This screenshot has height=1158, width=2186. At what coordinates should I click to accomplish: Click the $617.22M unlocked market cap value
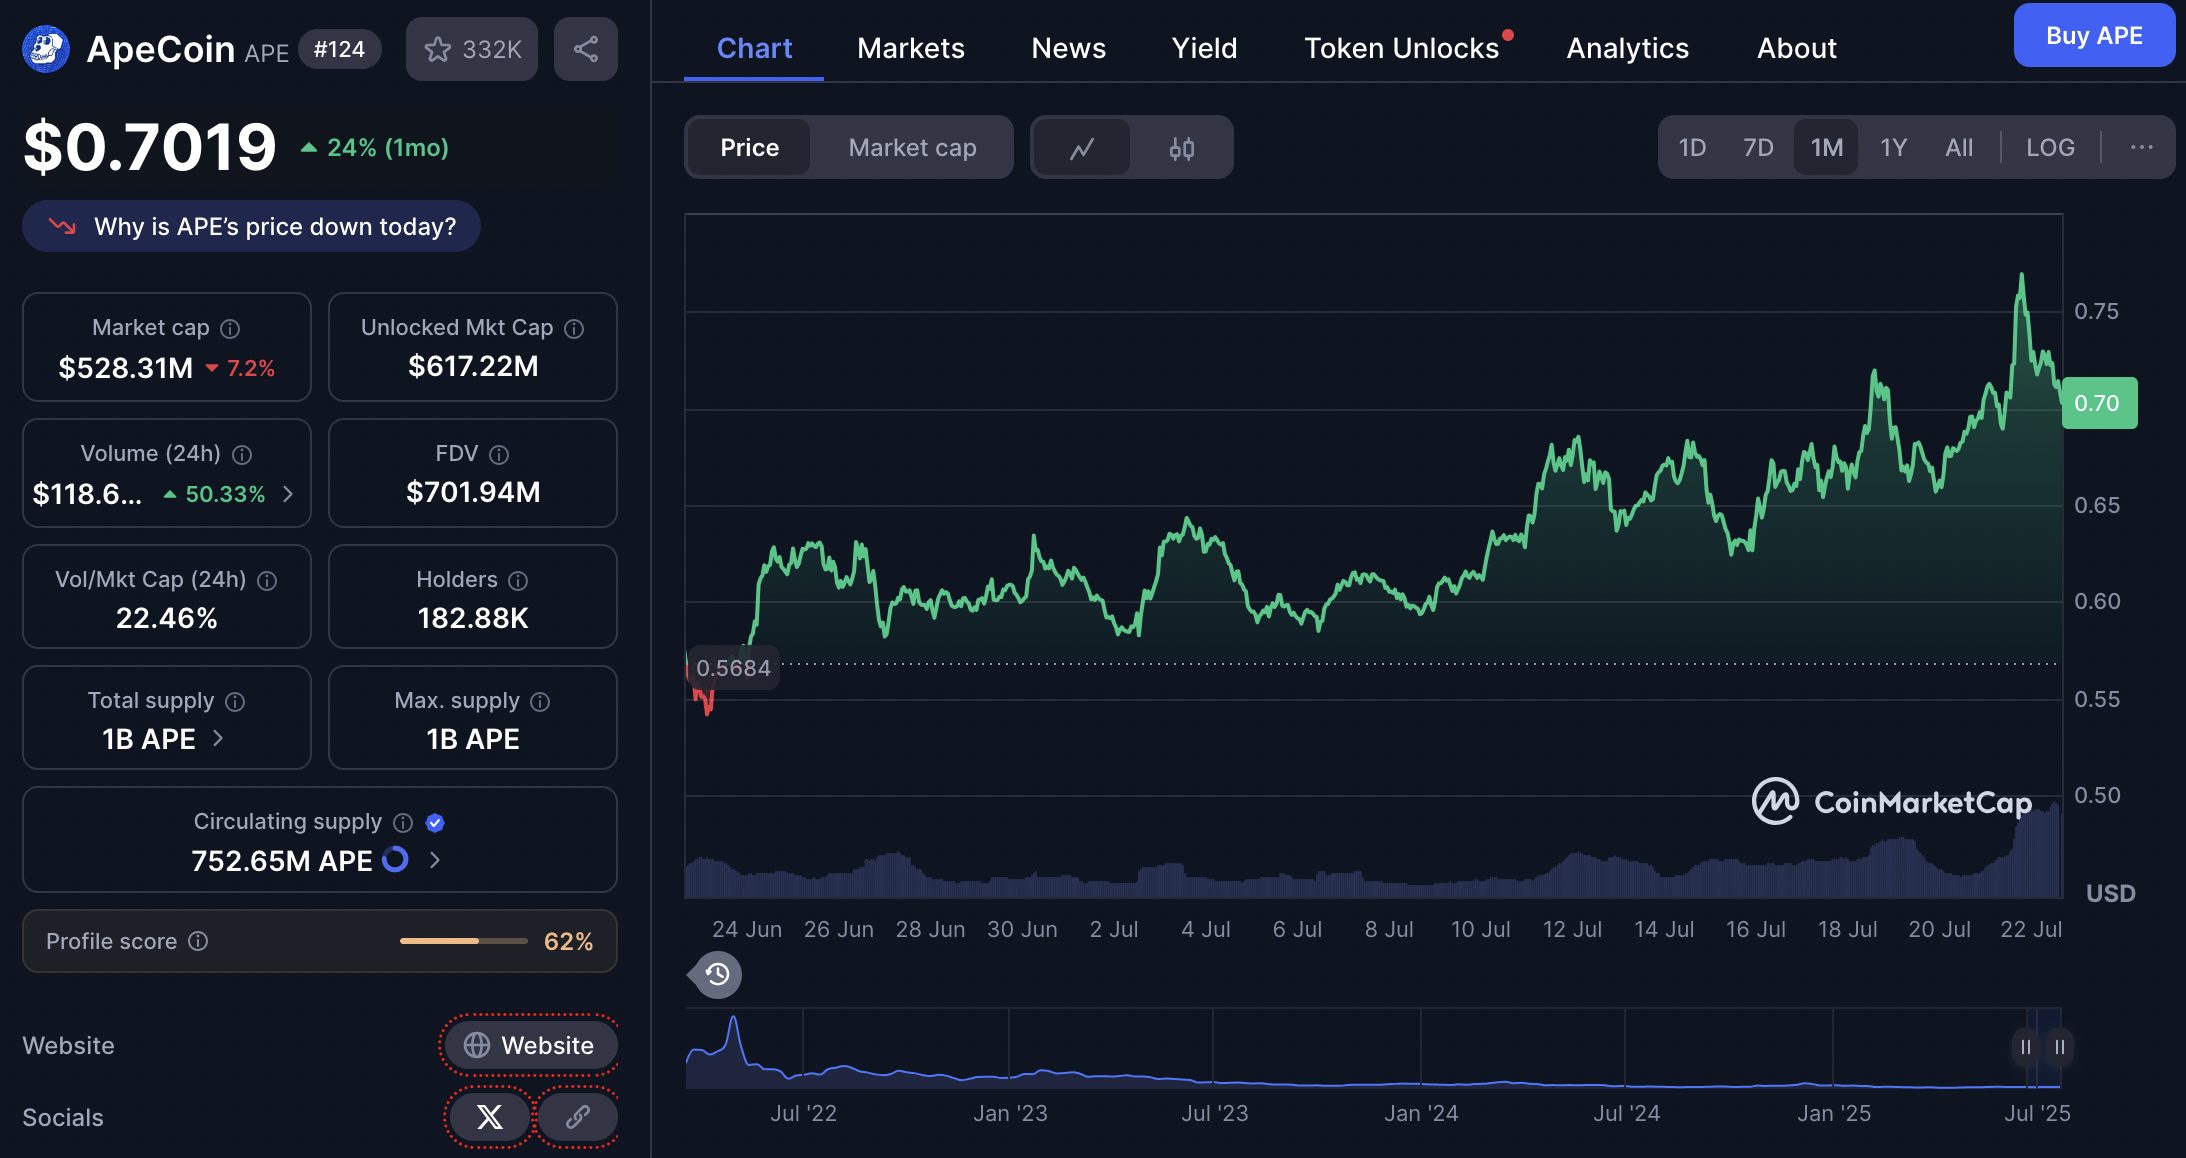coord(472,366)
